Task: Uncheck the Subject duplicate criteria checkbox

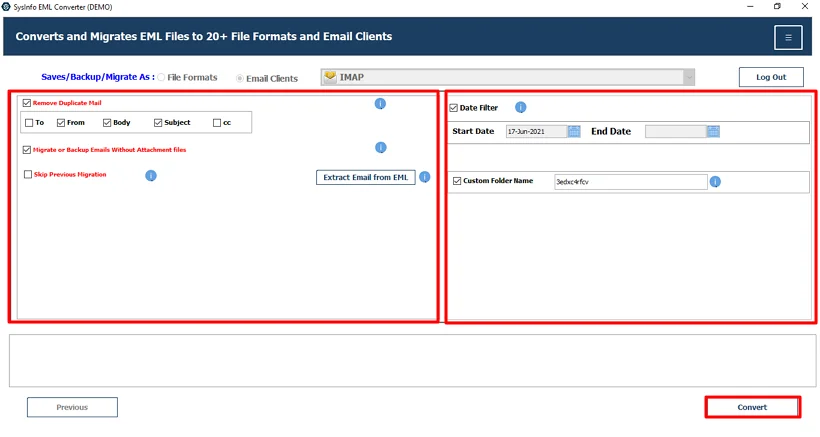Action: 158,123
